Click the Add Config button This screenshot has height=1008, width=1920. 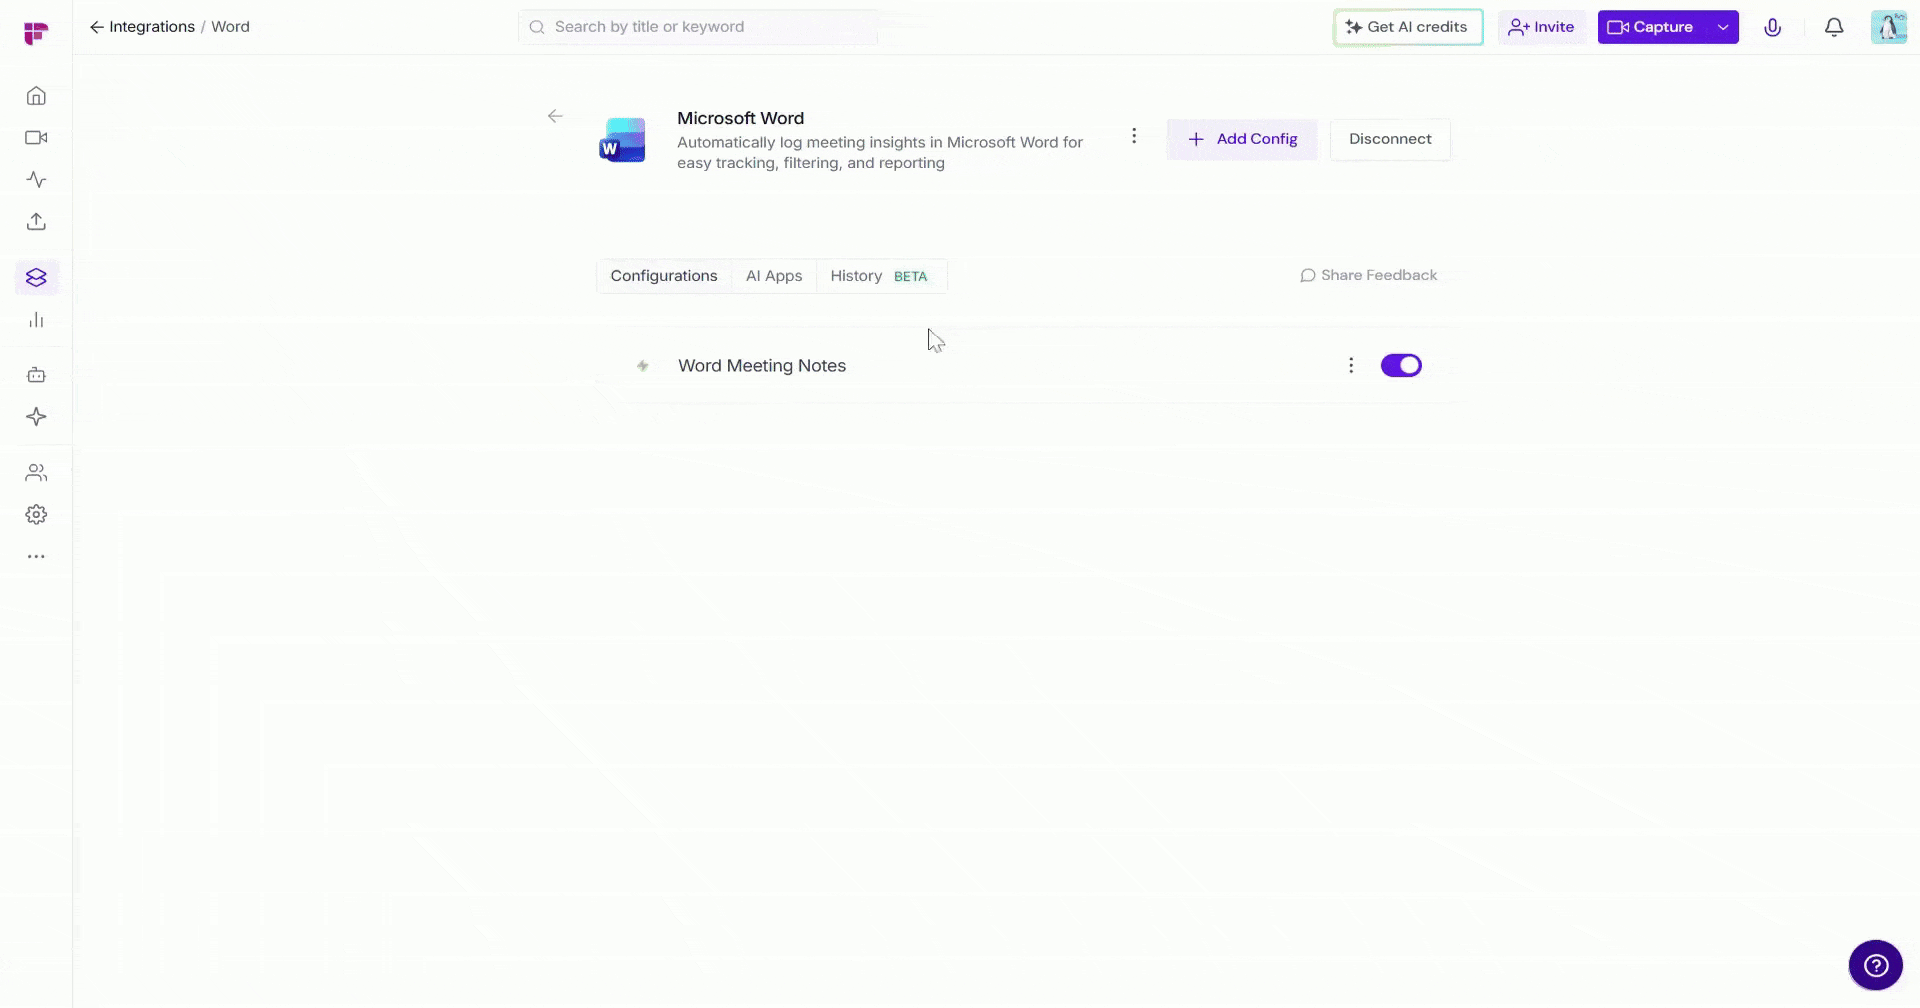1242,139
